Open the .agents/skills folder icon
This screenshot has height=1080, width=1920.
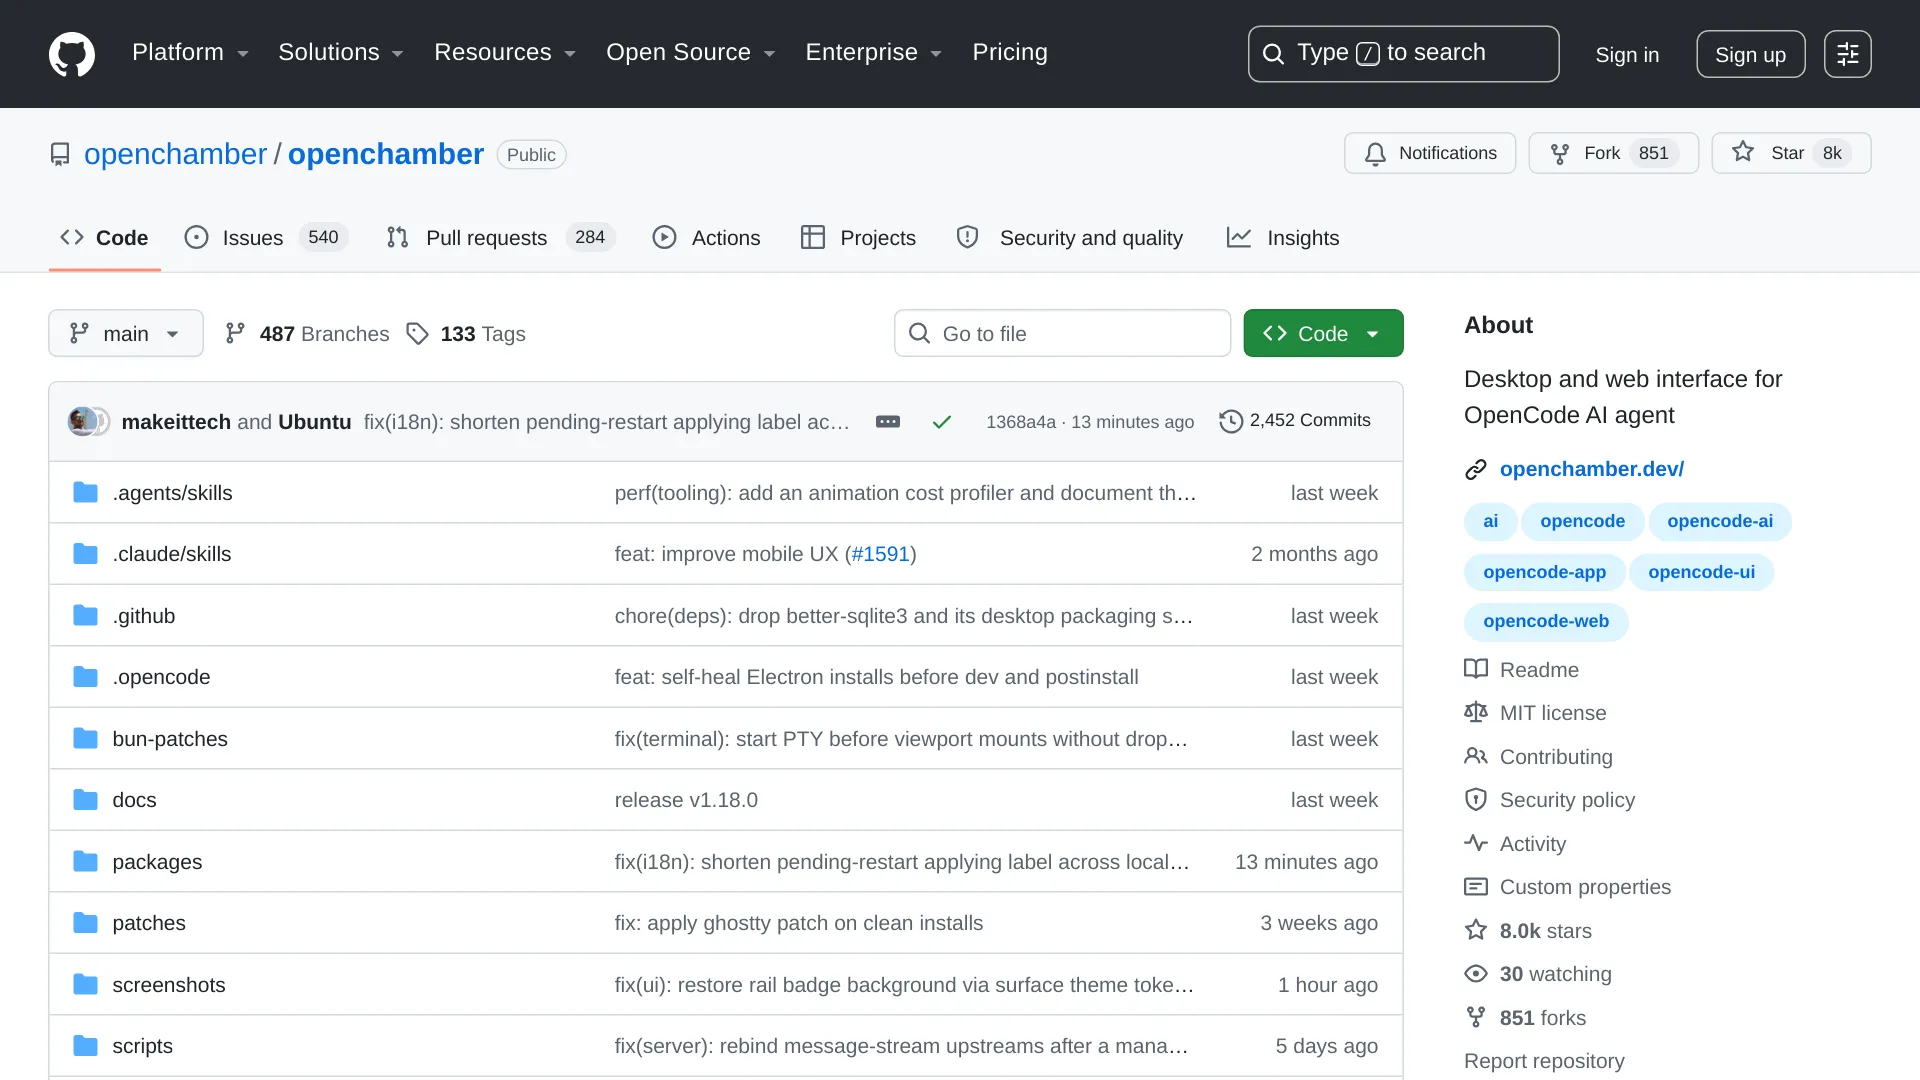[86, 493]
